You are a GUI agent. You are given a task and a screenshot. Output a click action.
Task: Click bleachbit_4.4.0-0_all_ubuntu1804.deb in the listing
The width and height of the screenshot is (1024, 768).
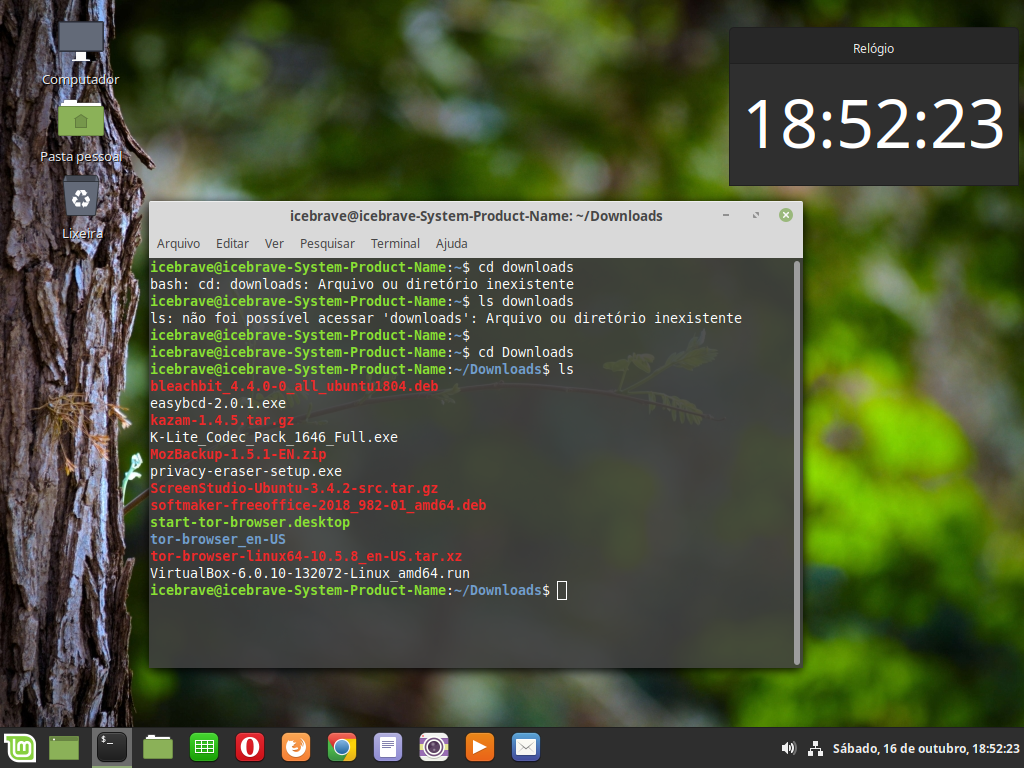pos(294,386)
